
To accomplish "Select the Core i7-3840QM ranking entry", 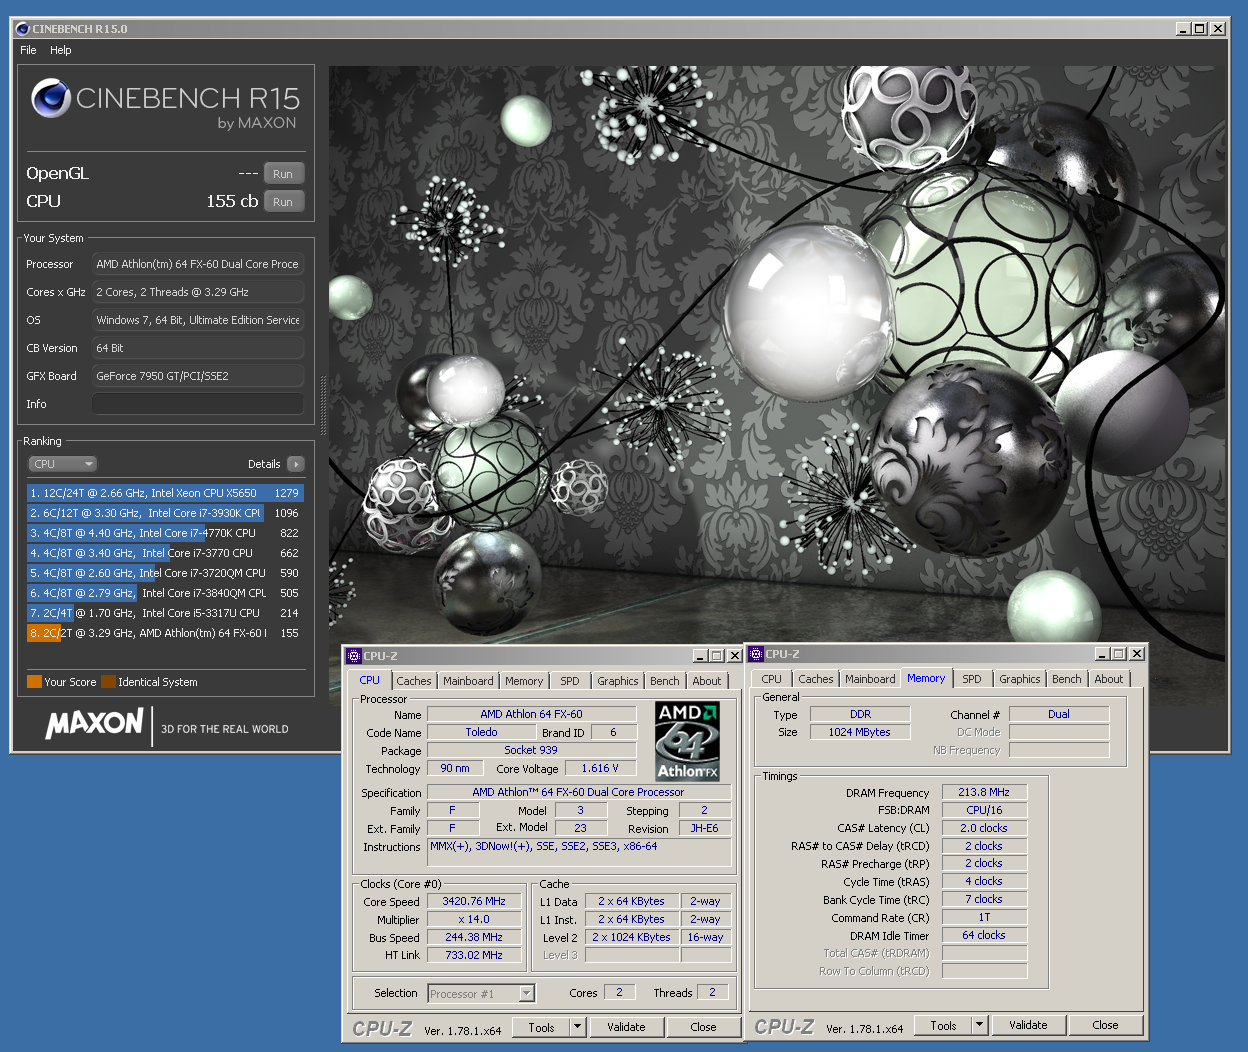I will coord(165,593).
